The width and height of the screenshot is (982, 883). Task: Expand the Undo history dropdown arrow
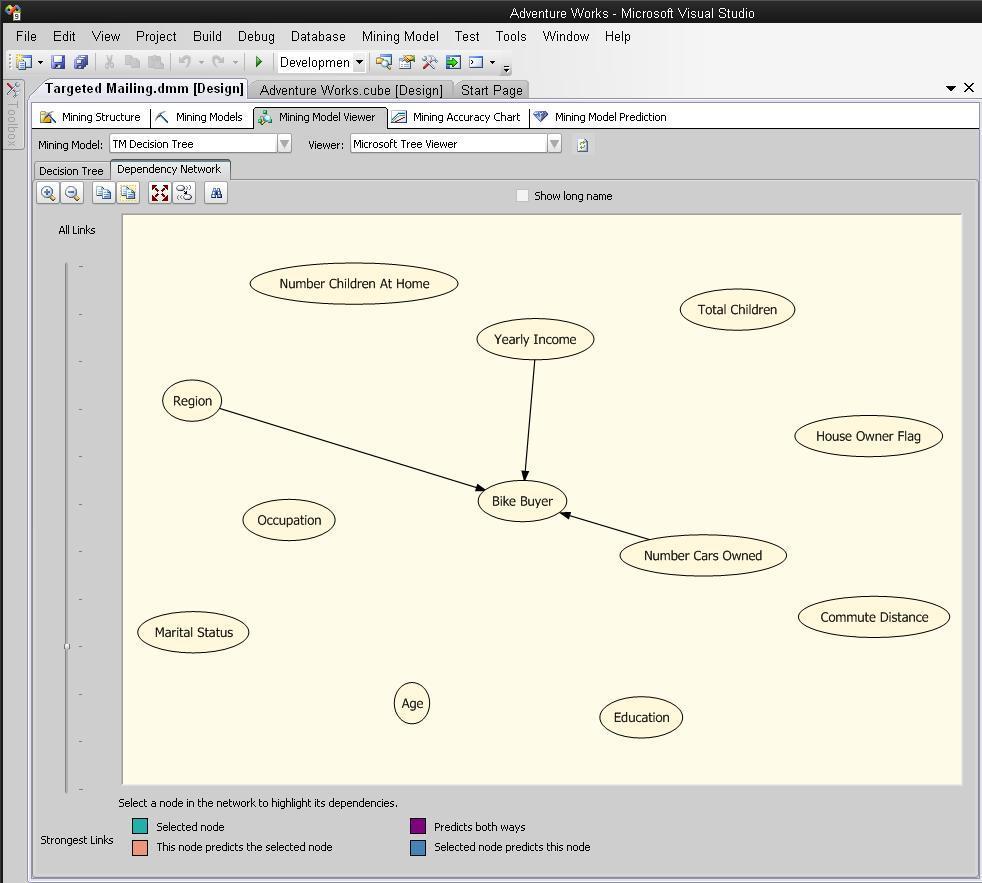click(201, 62)
